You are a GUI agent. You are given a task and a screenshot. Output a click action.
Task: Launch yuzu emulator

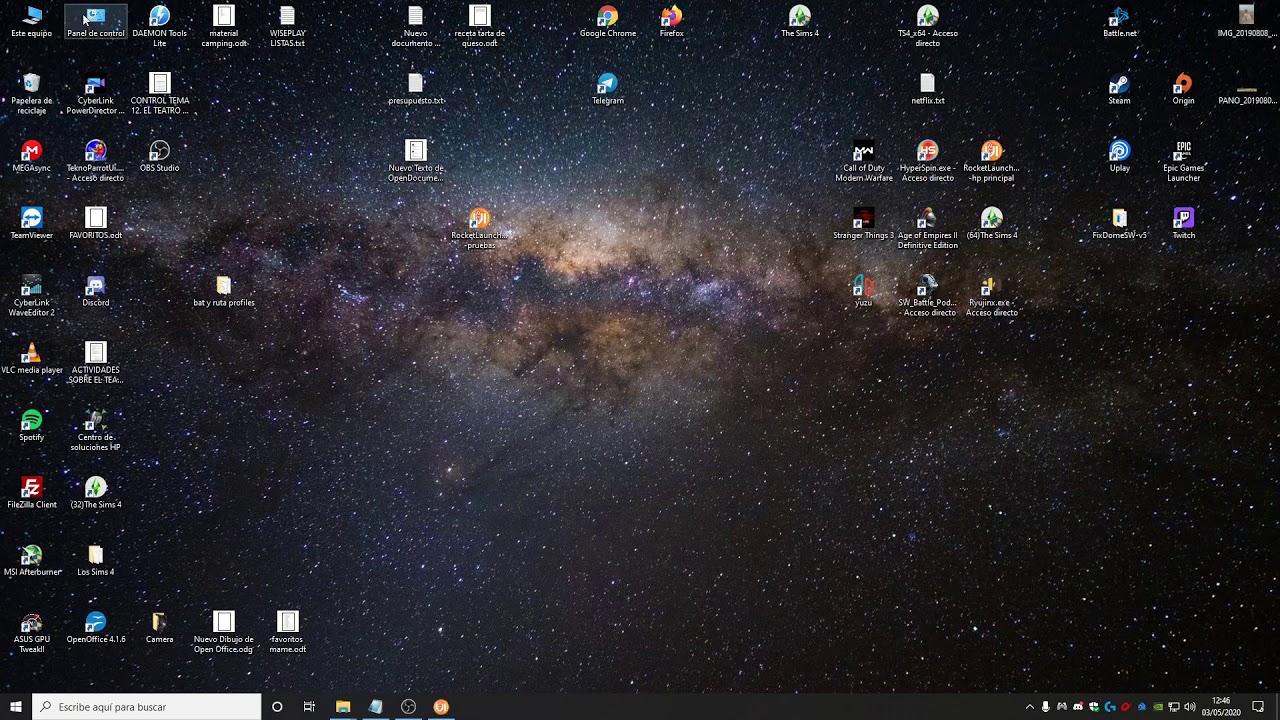(864, 291)
